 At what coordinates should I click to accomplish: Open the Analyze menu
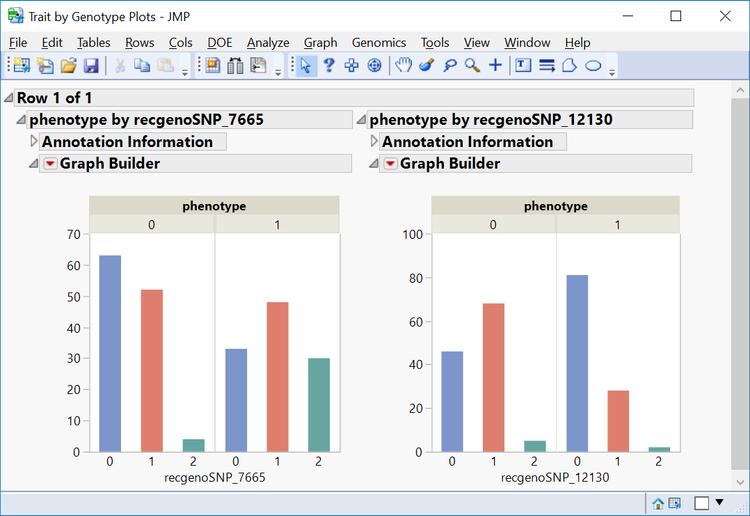click(x=268, y=43)
